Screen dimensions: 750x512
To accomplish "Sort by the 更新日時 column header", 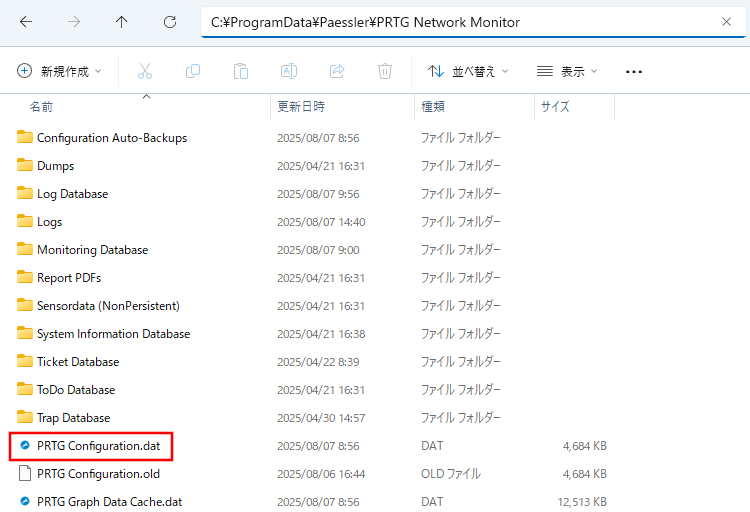I will (x=301, y=106).
